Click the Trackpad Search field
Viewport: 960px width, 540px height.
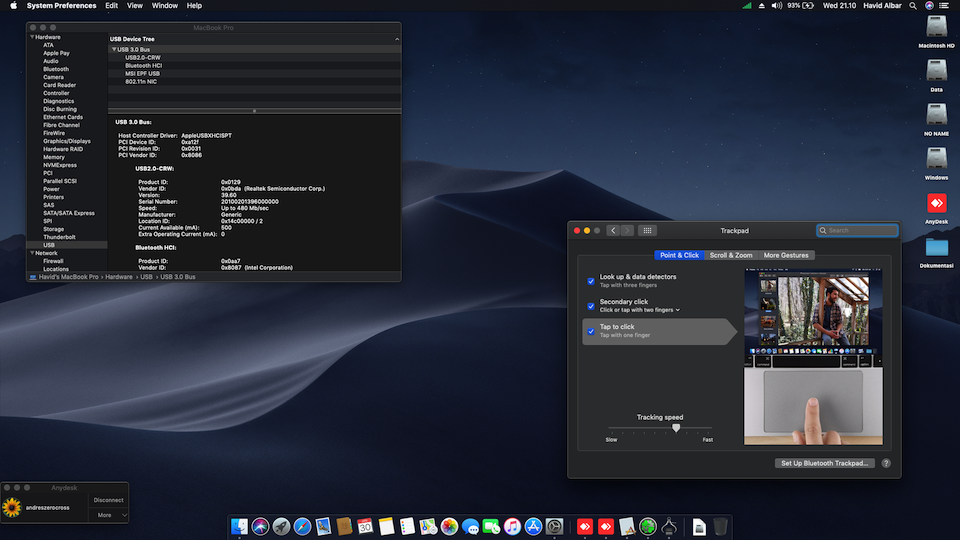point(857,230)
